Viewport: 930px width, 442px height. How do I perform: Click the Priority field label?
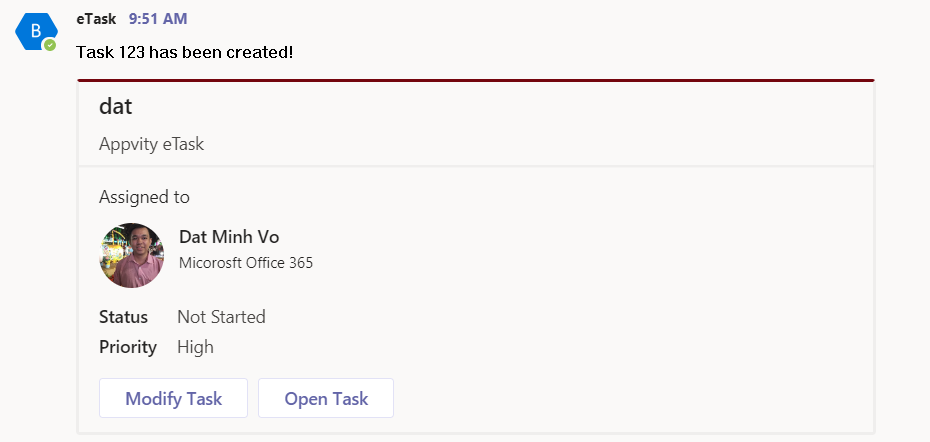coord(128,347)
